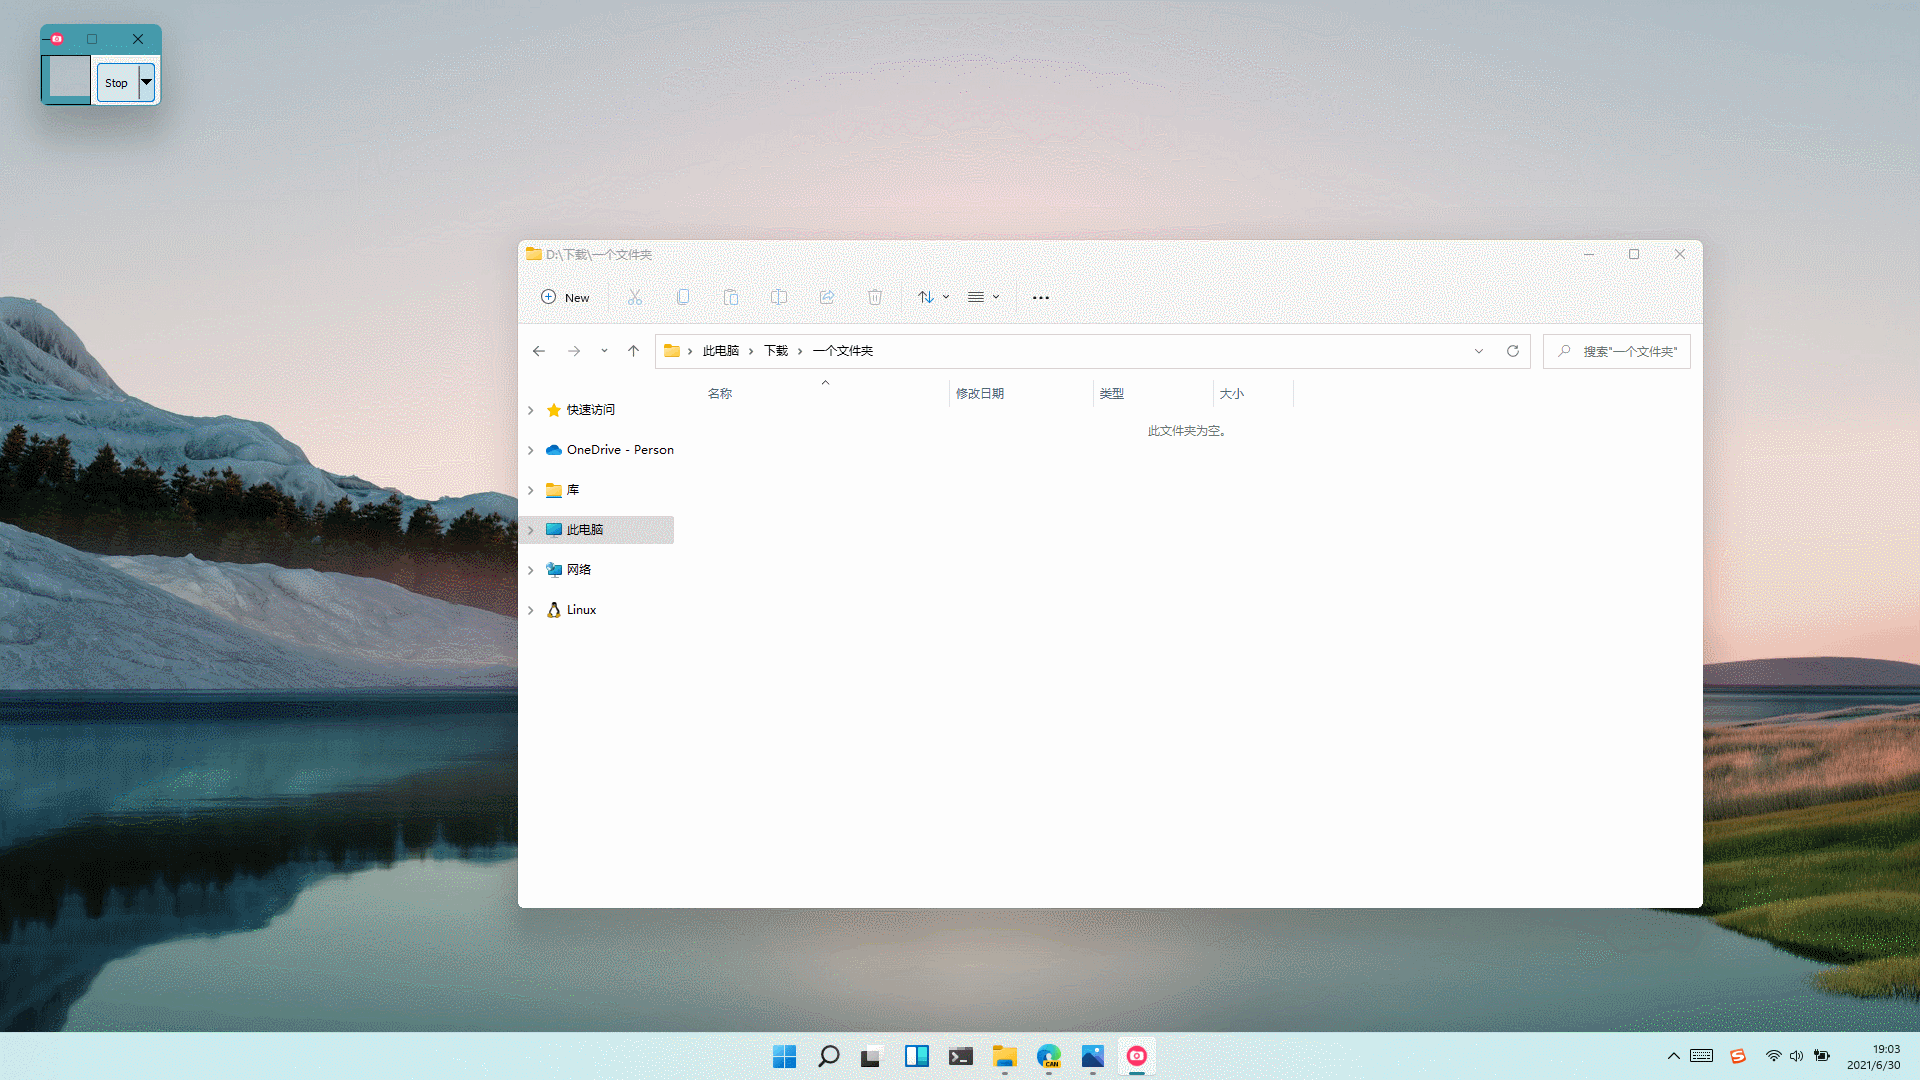Open address bar history dropdown chevron
The width and height of the screenshot is (1920, 1080).
1479,351
